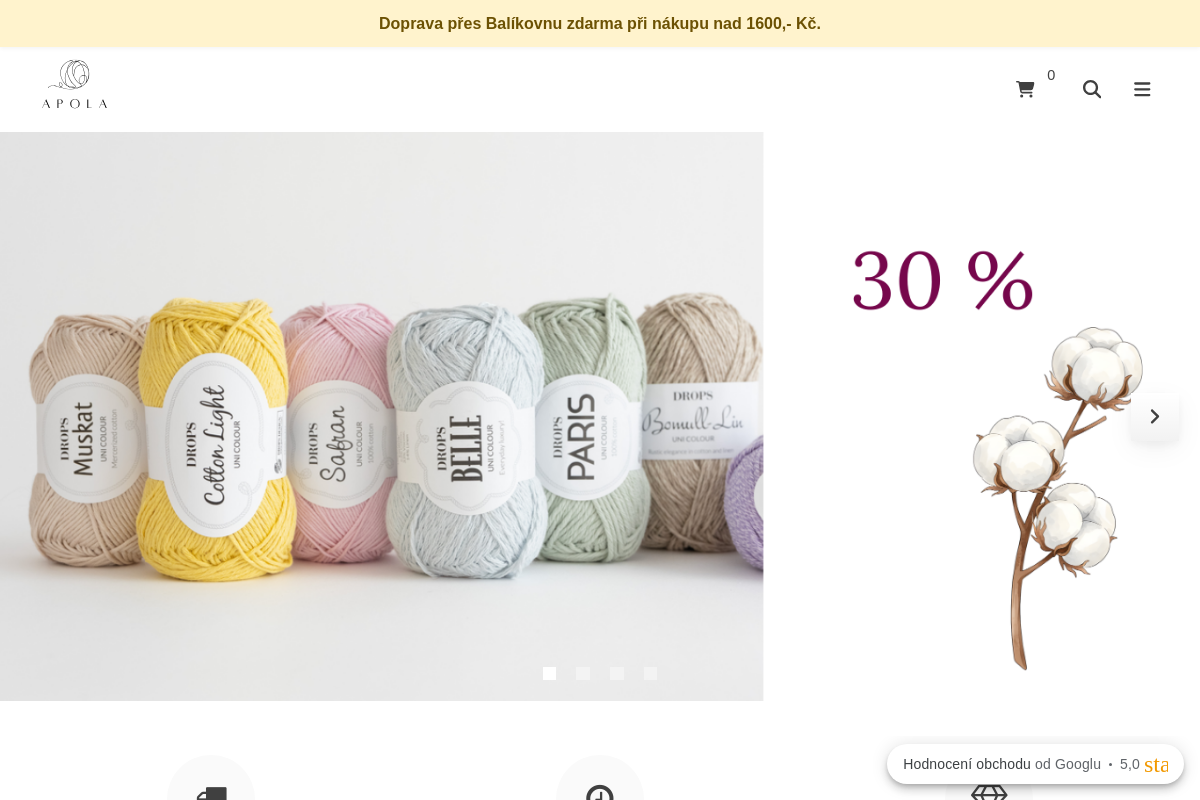The height and width of the screenshot is (800, 1200).
Task: Open the hamburger navigation menu
Action: [1142, 89]
